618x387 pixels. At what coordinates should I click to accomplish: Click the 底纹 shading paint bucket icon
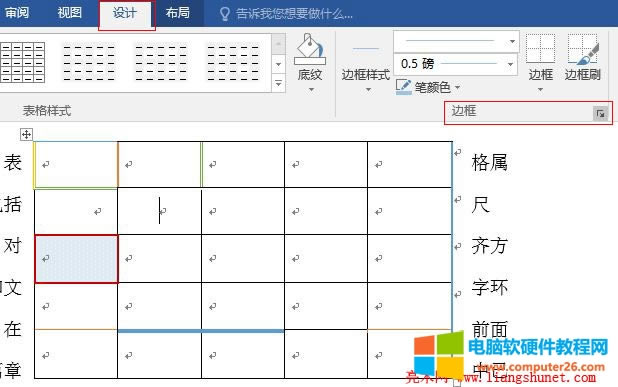tap(310, 50)
